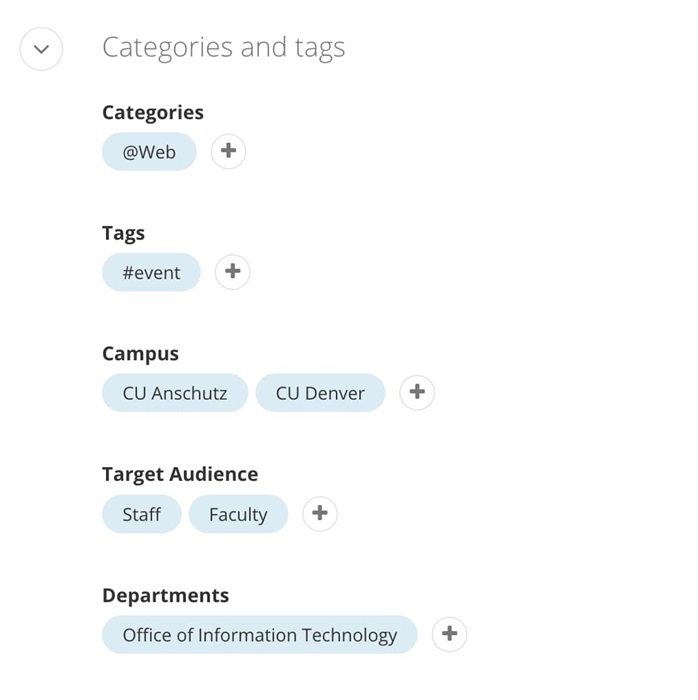Select the Staff audience chip
The height and width of the screenshot is (700, 698).
click(x=141, y=514)
